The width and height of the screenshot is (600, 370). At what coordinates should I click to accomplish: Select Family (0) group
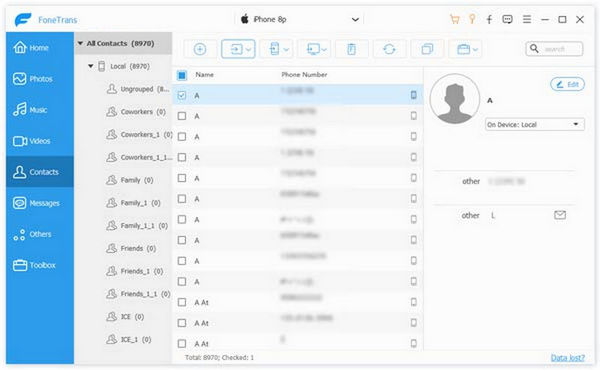click(130, 180)
